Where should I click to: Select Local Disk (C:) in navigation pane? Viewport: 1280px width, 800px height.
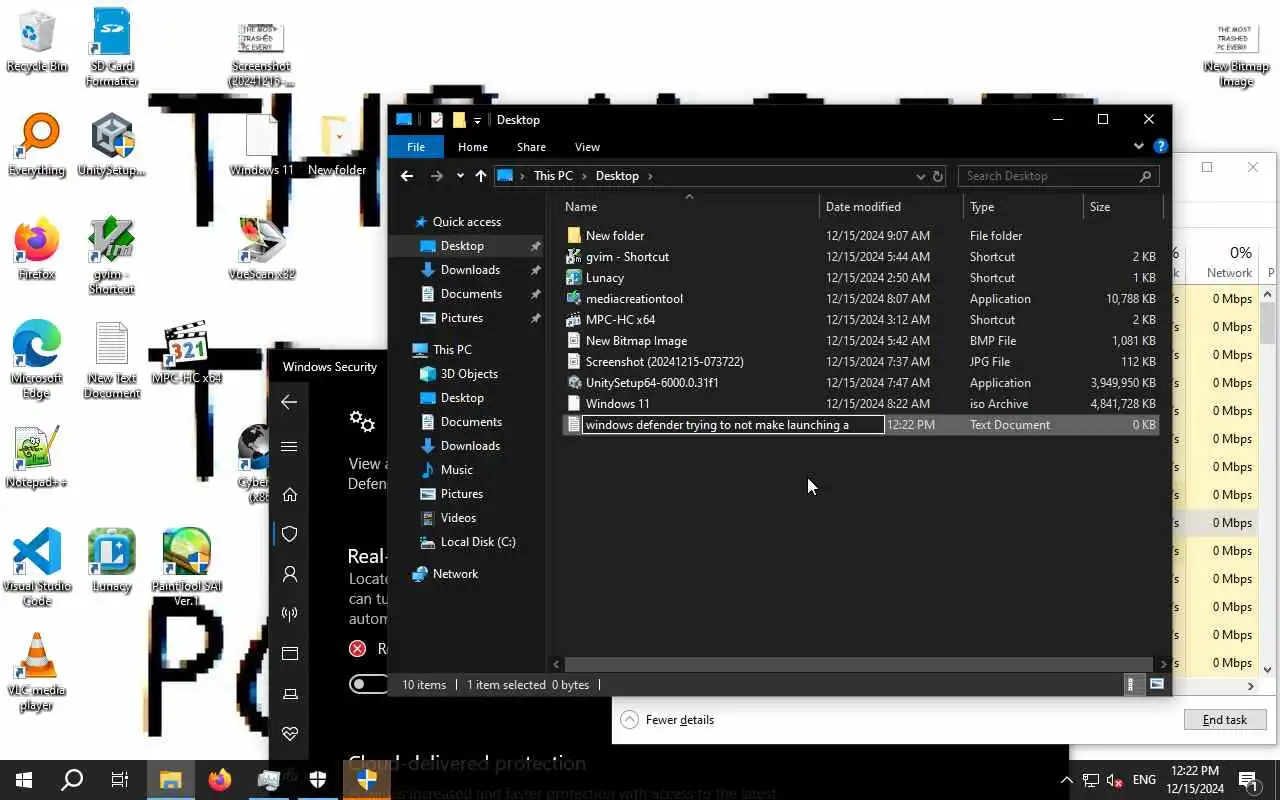tap(478, 542)
